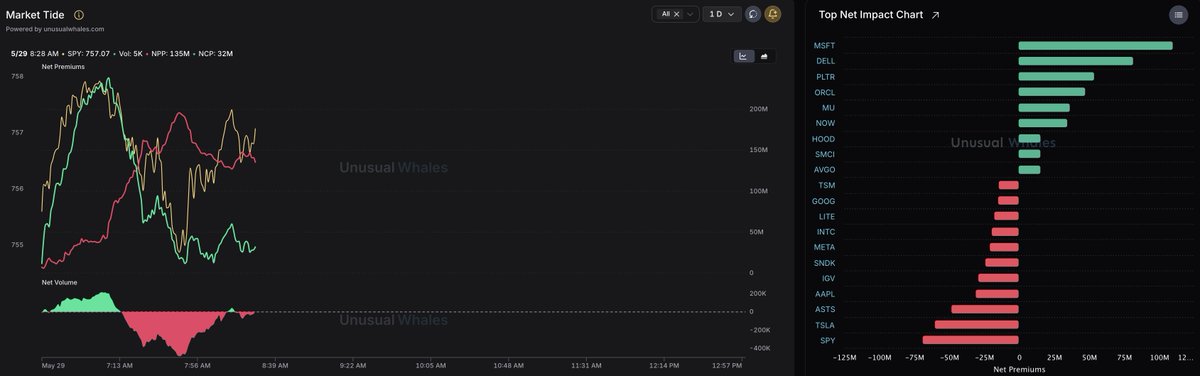Click the Market Tide heading text
This screenshot has height=376, width=1200.
pos(35,15)
